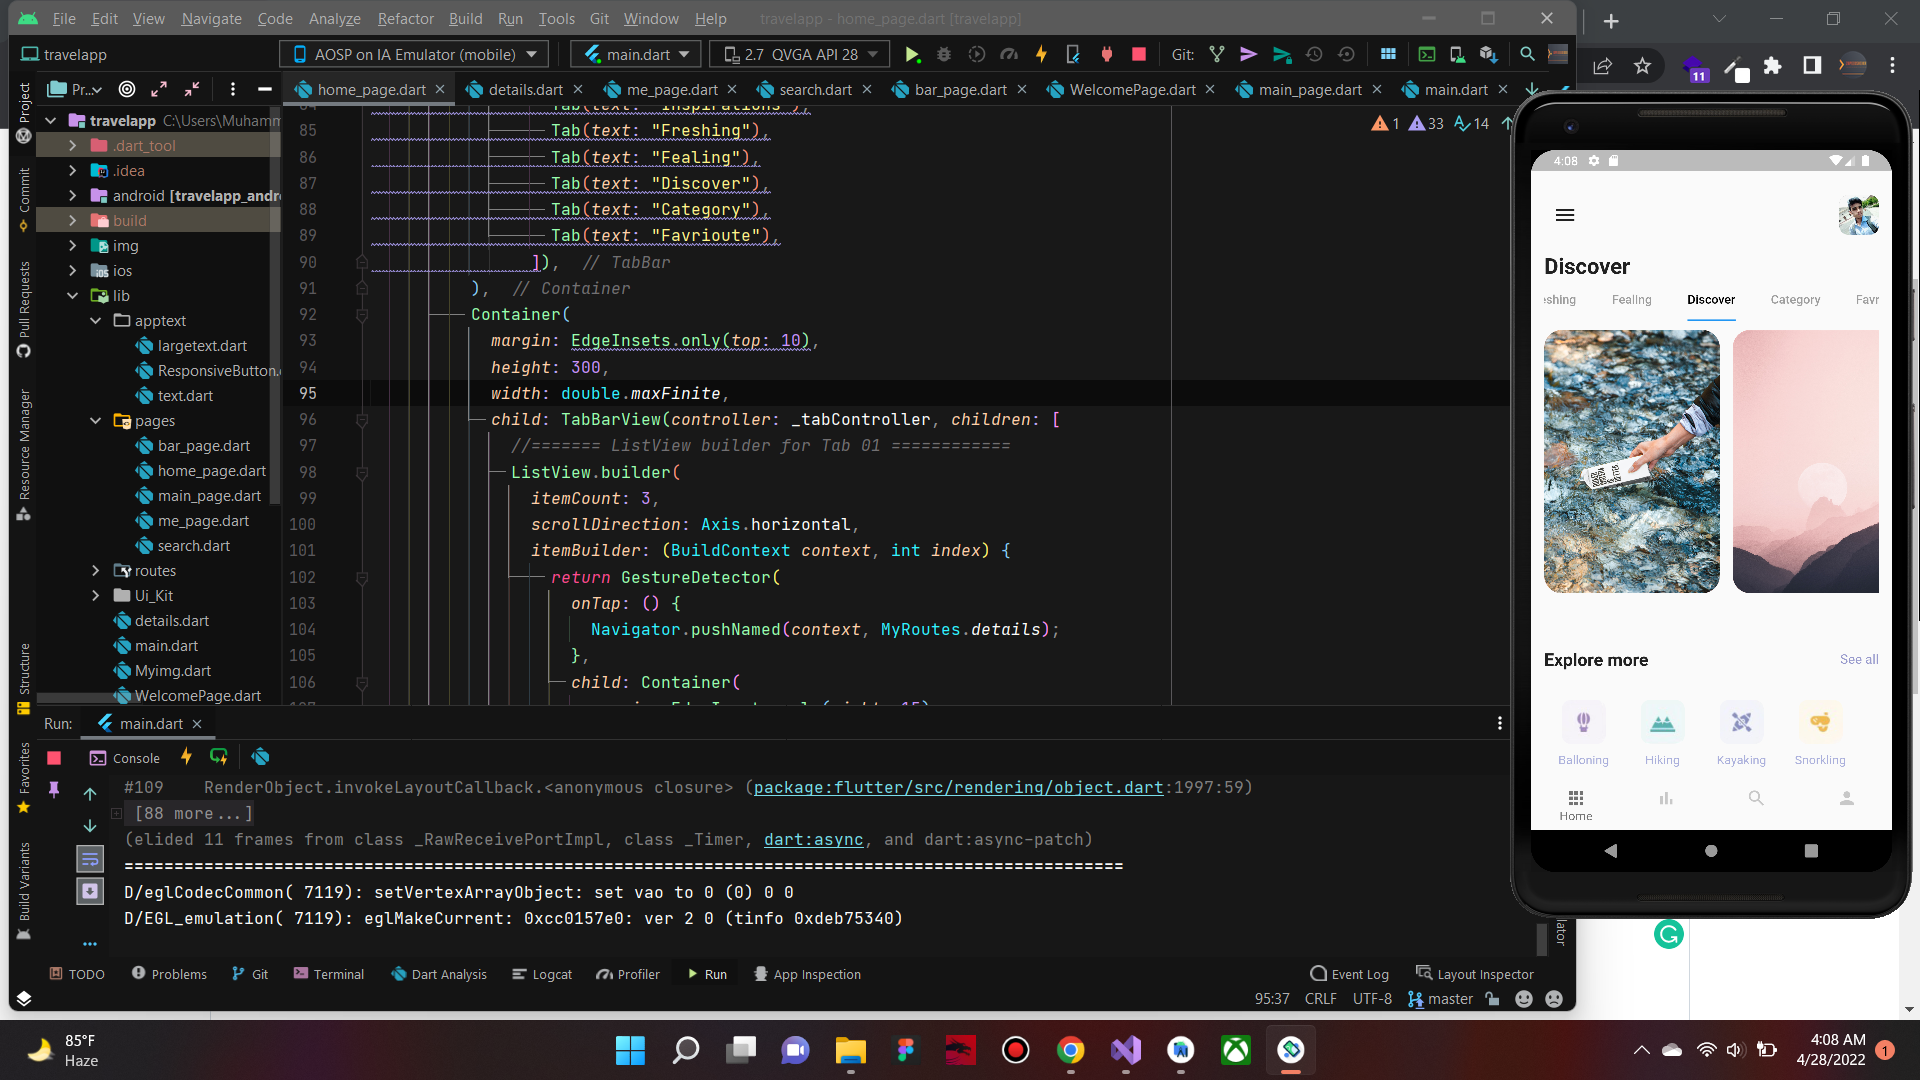Screen dimensions: 1920x1080
Task: Collapse all in Project panel
Action: coord(192,89)
